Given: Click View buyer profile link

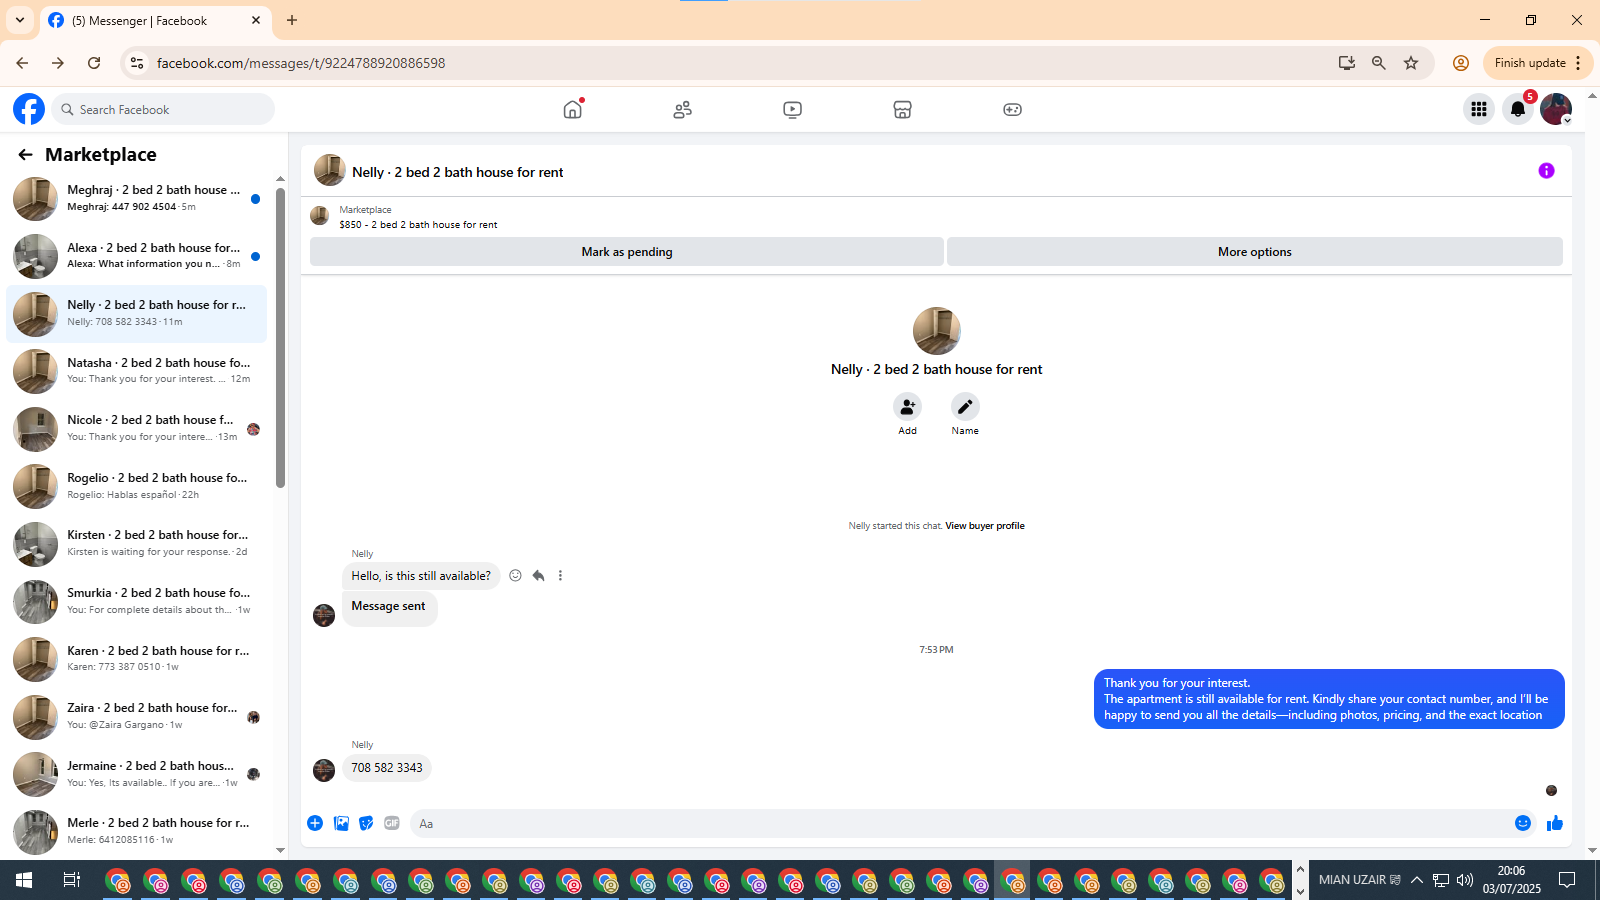Looking at the screenshot, I should click(x=985, y=526).
